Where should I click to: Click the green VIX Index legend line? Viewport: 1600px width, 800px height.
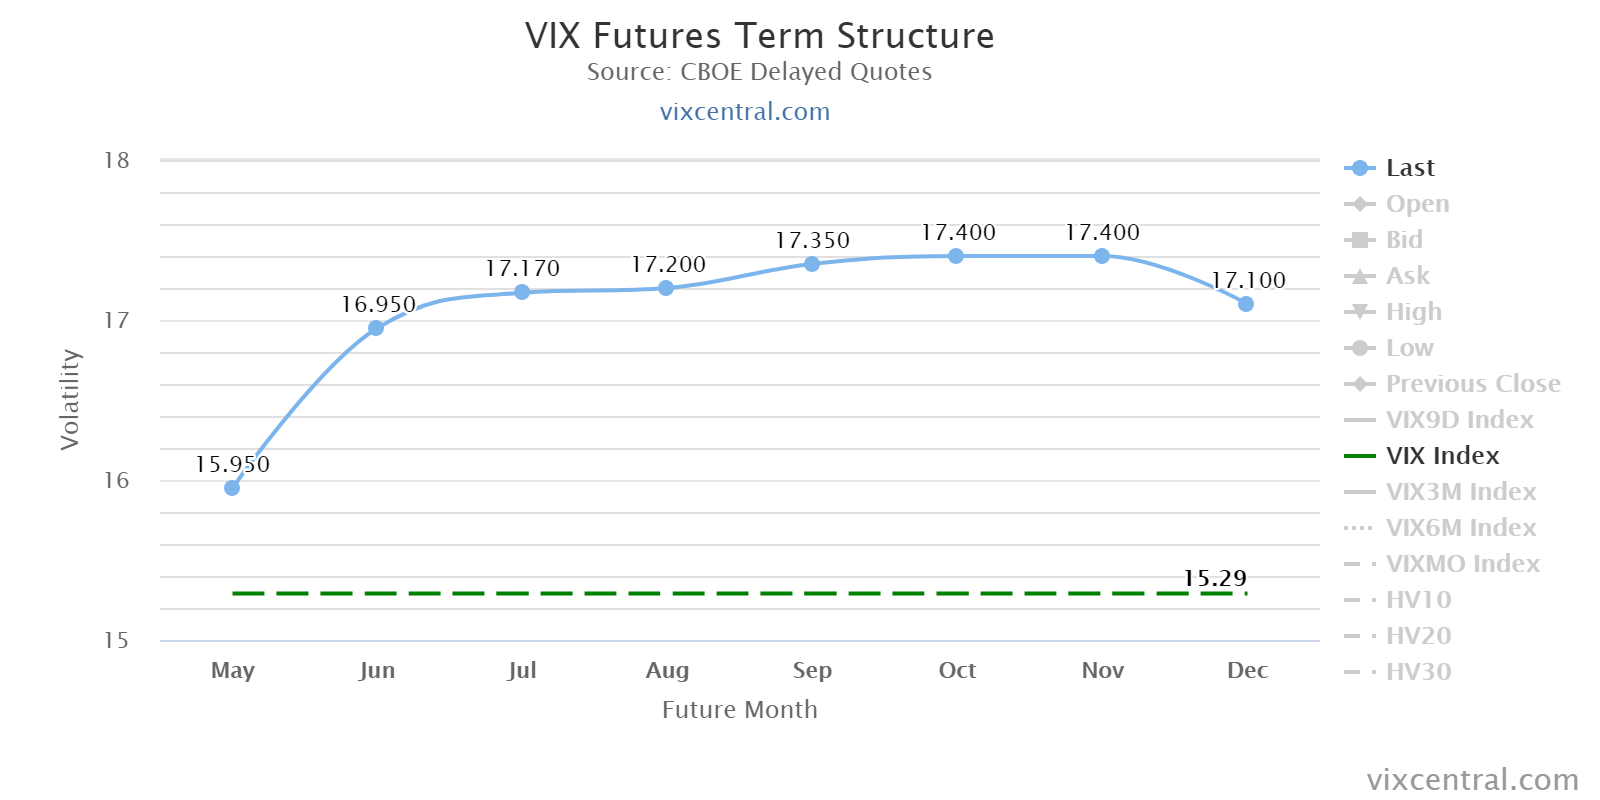1359,456
